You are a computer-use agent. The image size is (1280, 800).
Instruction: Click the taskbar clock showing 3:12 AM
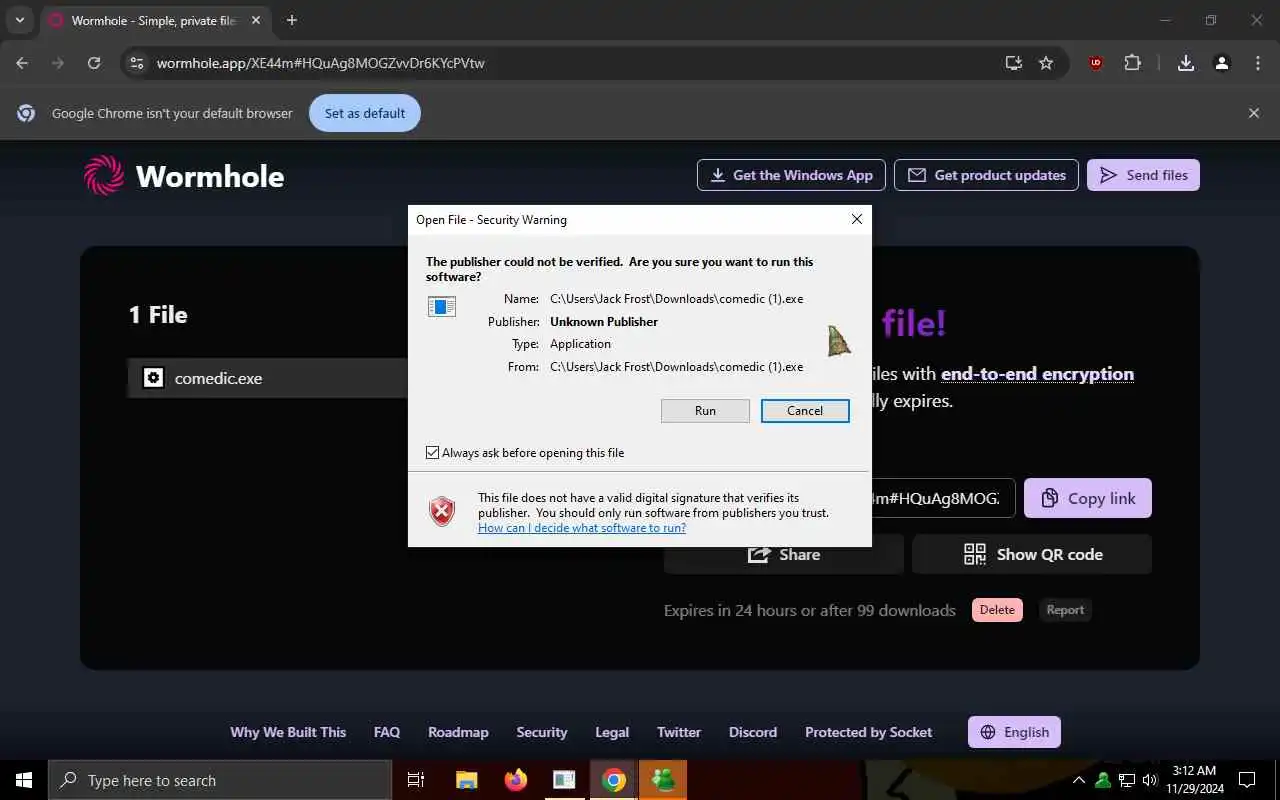(1194, 780)
